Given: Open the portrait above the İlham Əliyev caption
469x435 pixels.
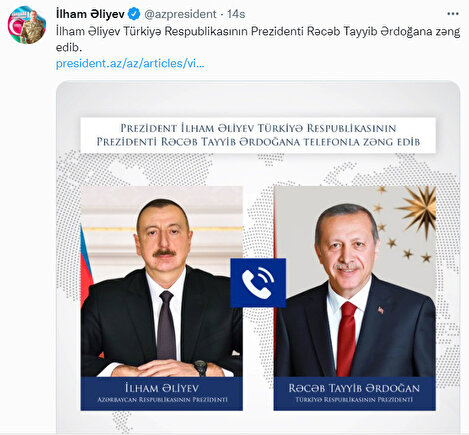Looking at the screenshot, I should pyautogui.click(x=162, y=282).
